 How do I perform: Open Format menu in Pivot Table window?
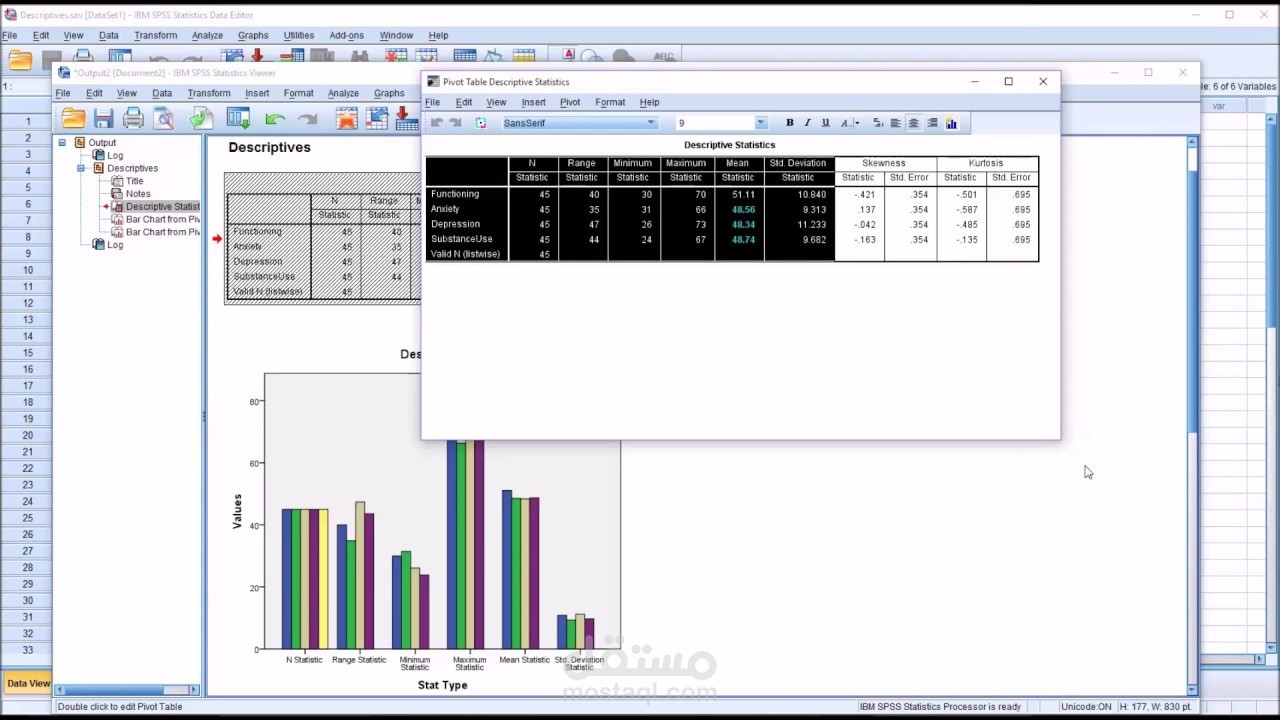(610, 102)
